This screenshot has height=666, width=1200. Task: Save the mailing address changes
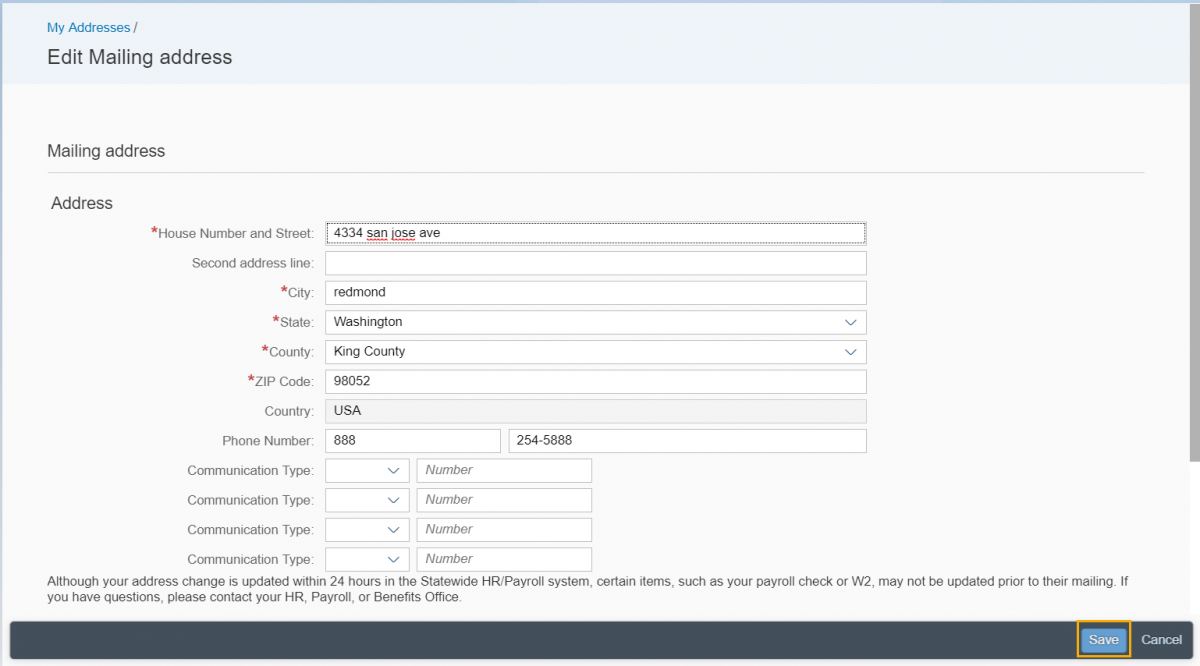coord(1103,640)
